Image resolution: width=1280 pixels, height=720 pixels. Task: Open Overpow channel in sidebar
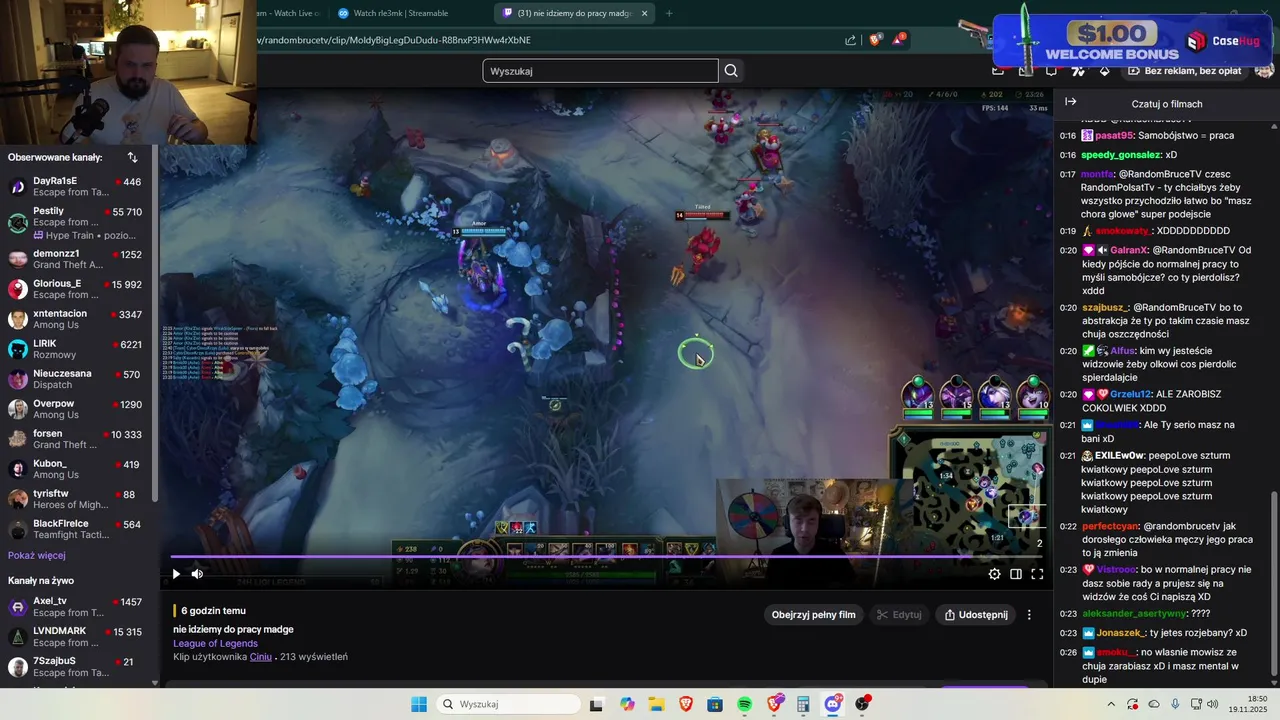click(76, 409)
